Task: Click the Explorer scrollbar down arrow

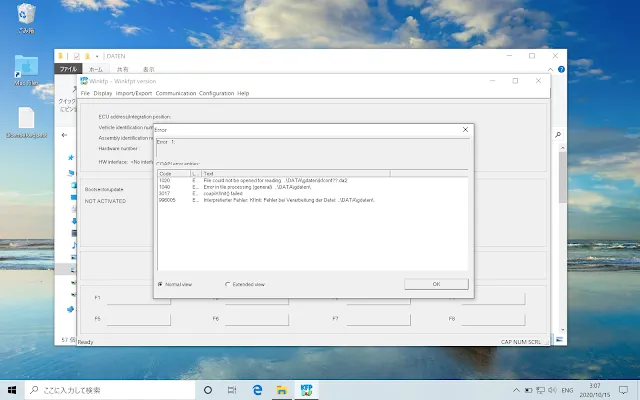Action: (x=562, y=330)
